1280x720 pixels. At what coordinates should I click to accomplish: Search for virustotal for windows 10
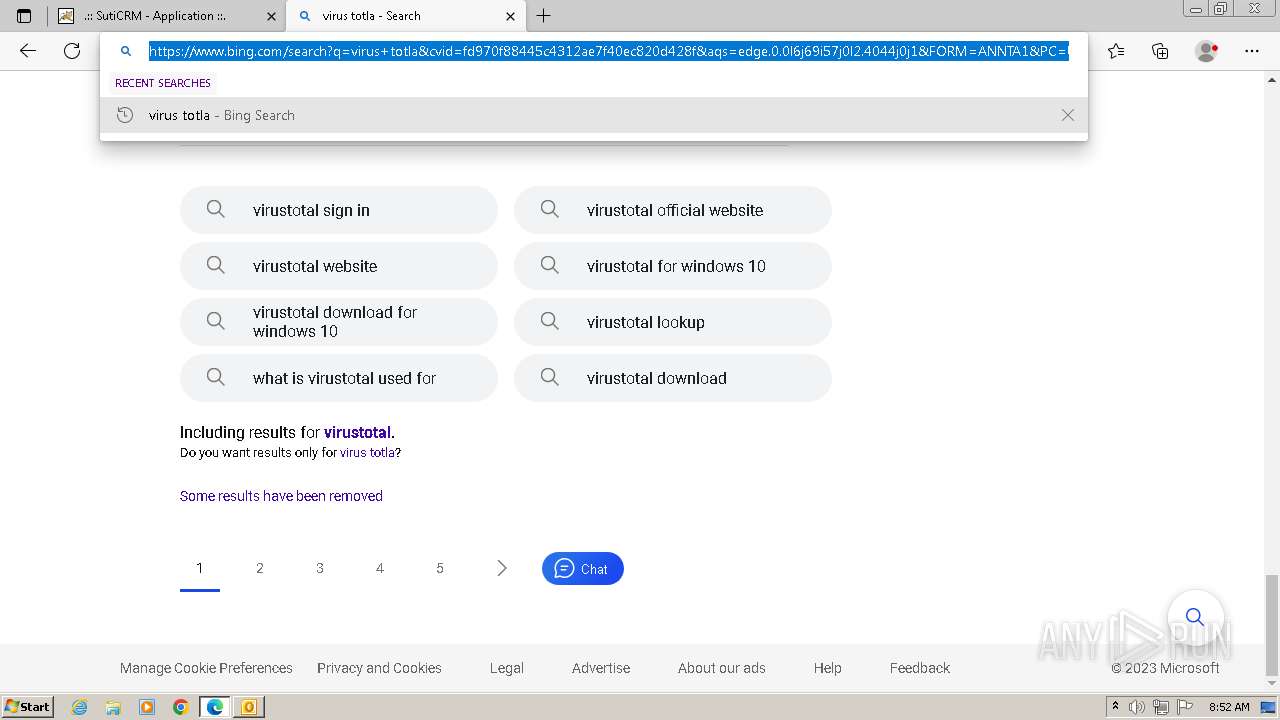click(673, 266)
